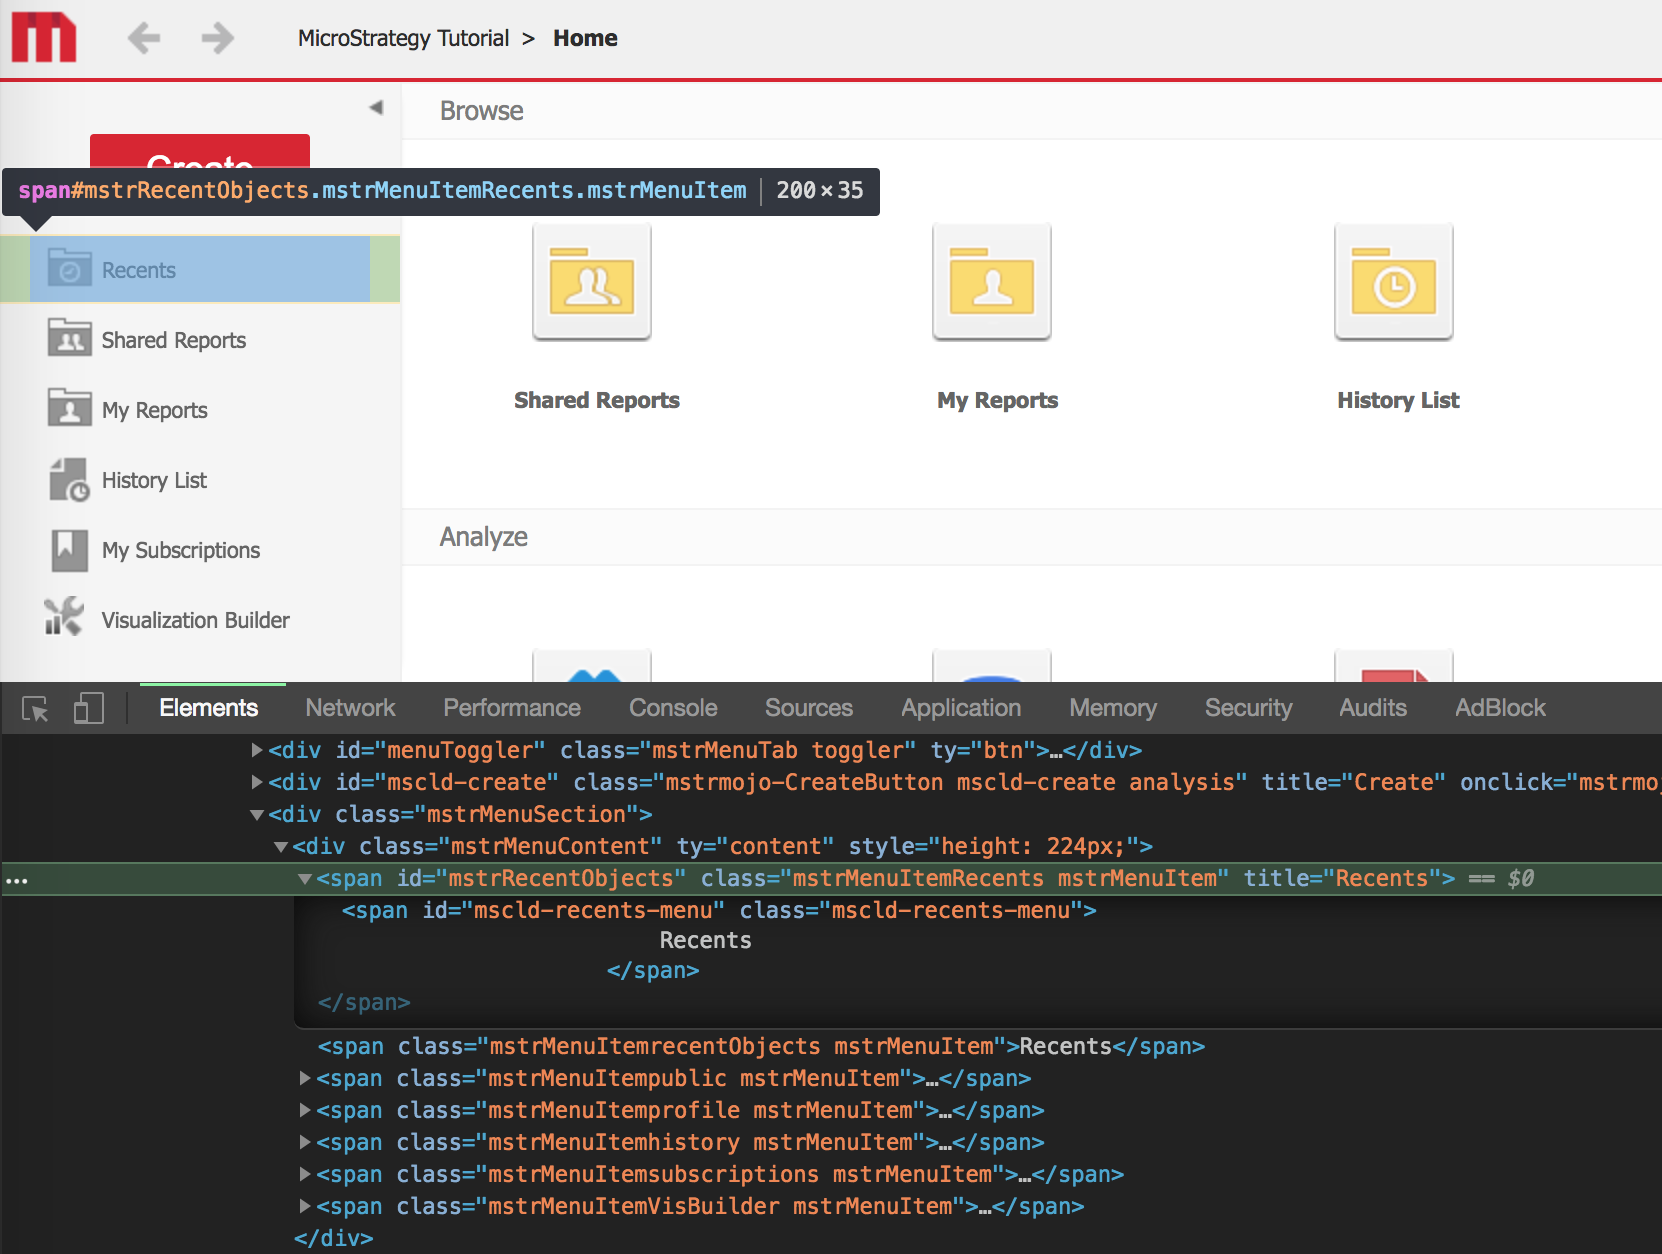Click the forward navigation arrow

click(x=216, y=37)
